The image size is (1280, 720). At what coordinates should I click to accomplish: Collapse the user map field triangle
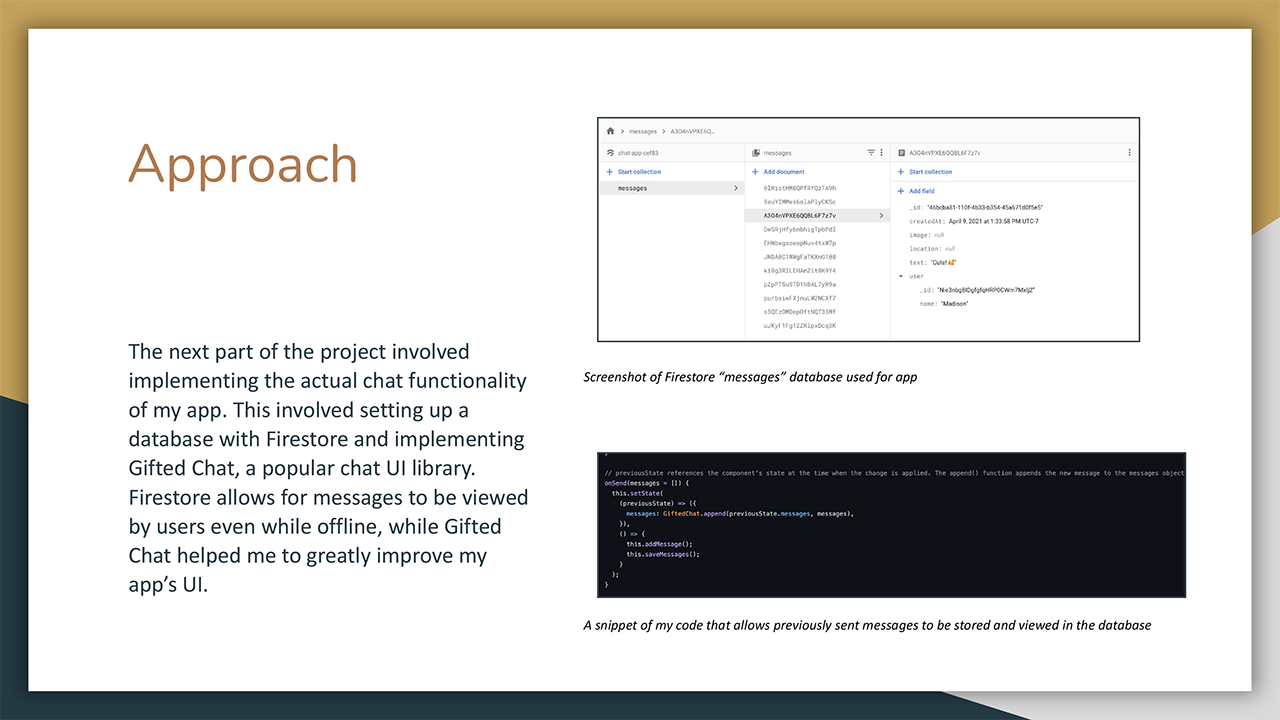(901, 276)
